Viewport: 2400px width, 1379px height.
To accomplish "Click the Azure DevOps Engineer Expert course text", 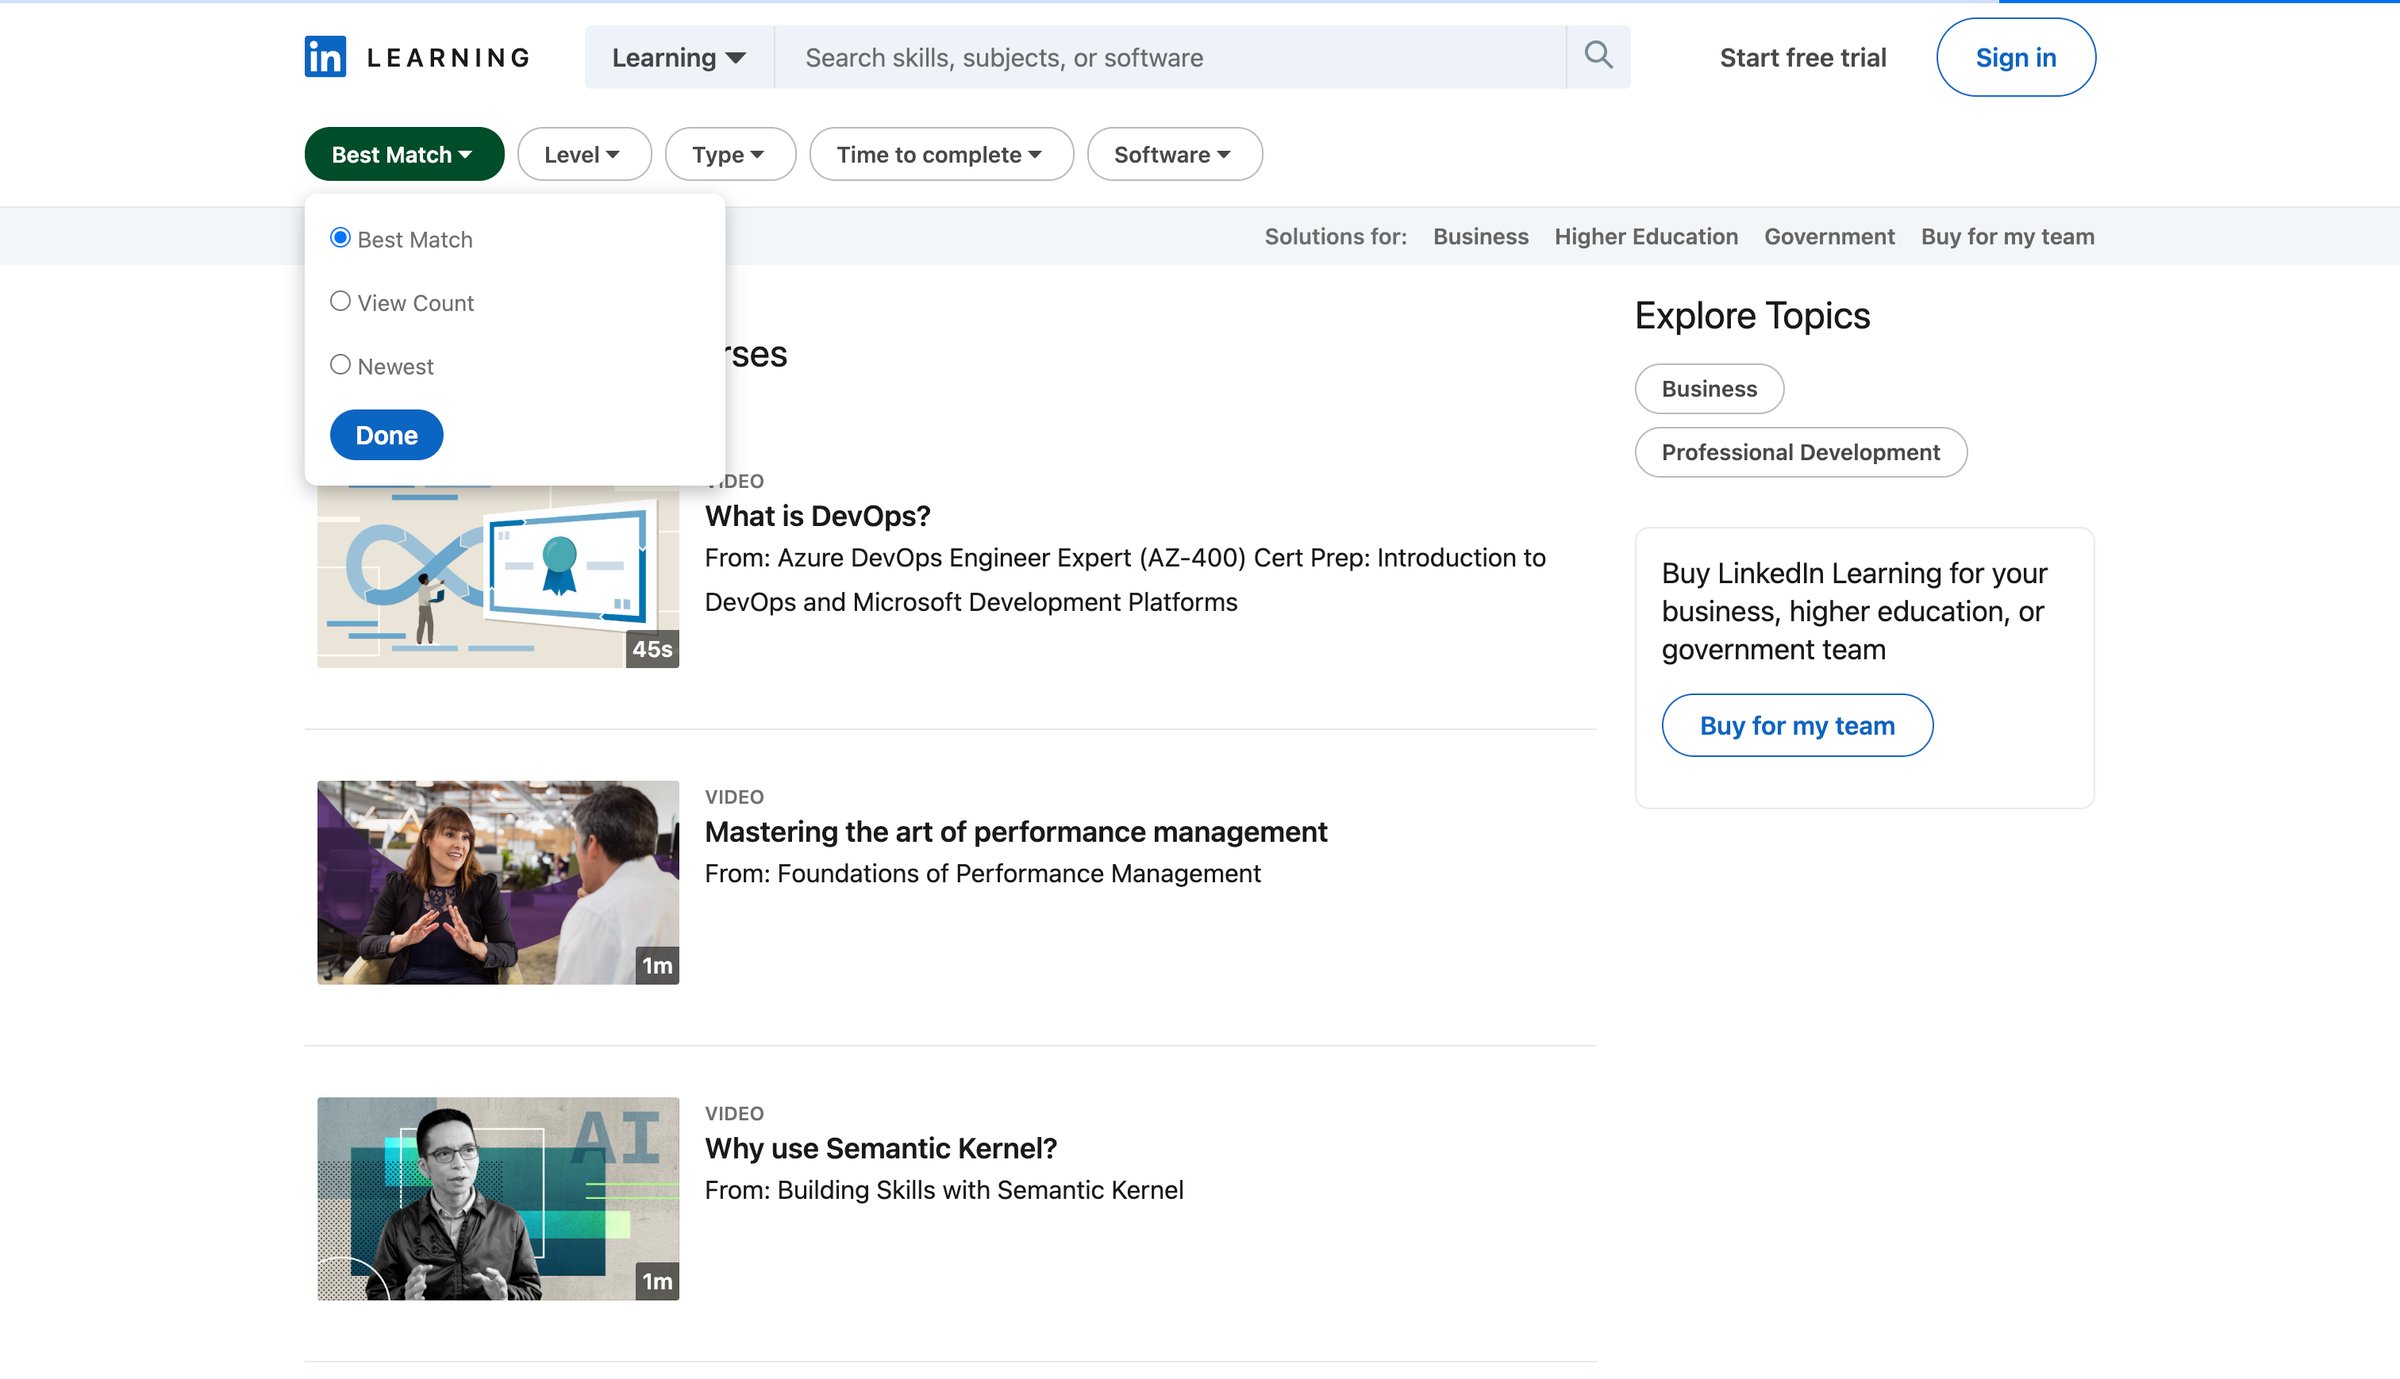I will 1125,579.
